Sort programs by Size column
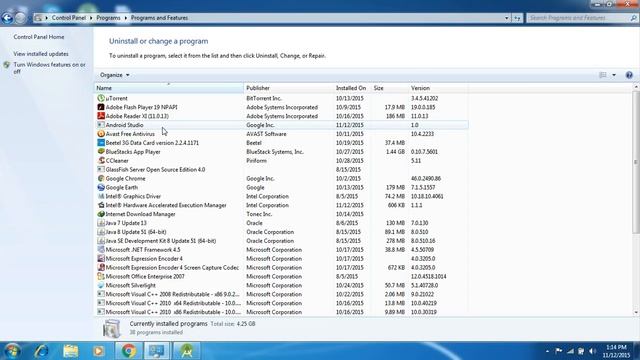Screen dimensions: 640x360 coord(390,88)
